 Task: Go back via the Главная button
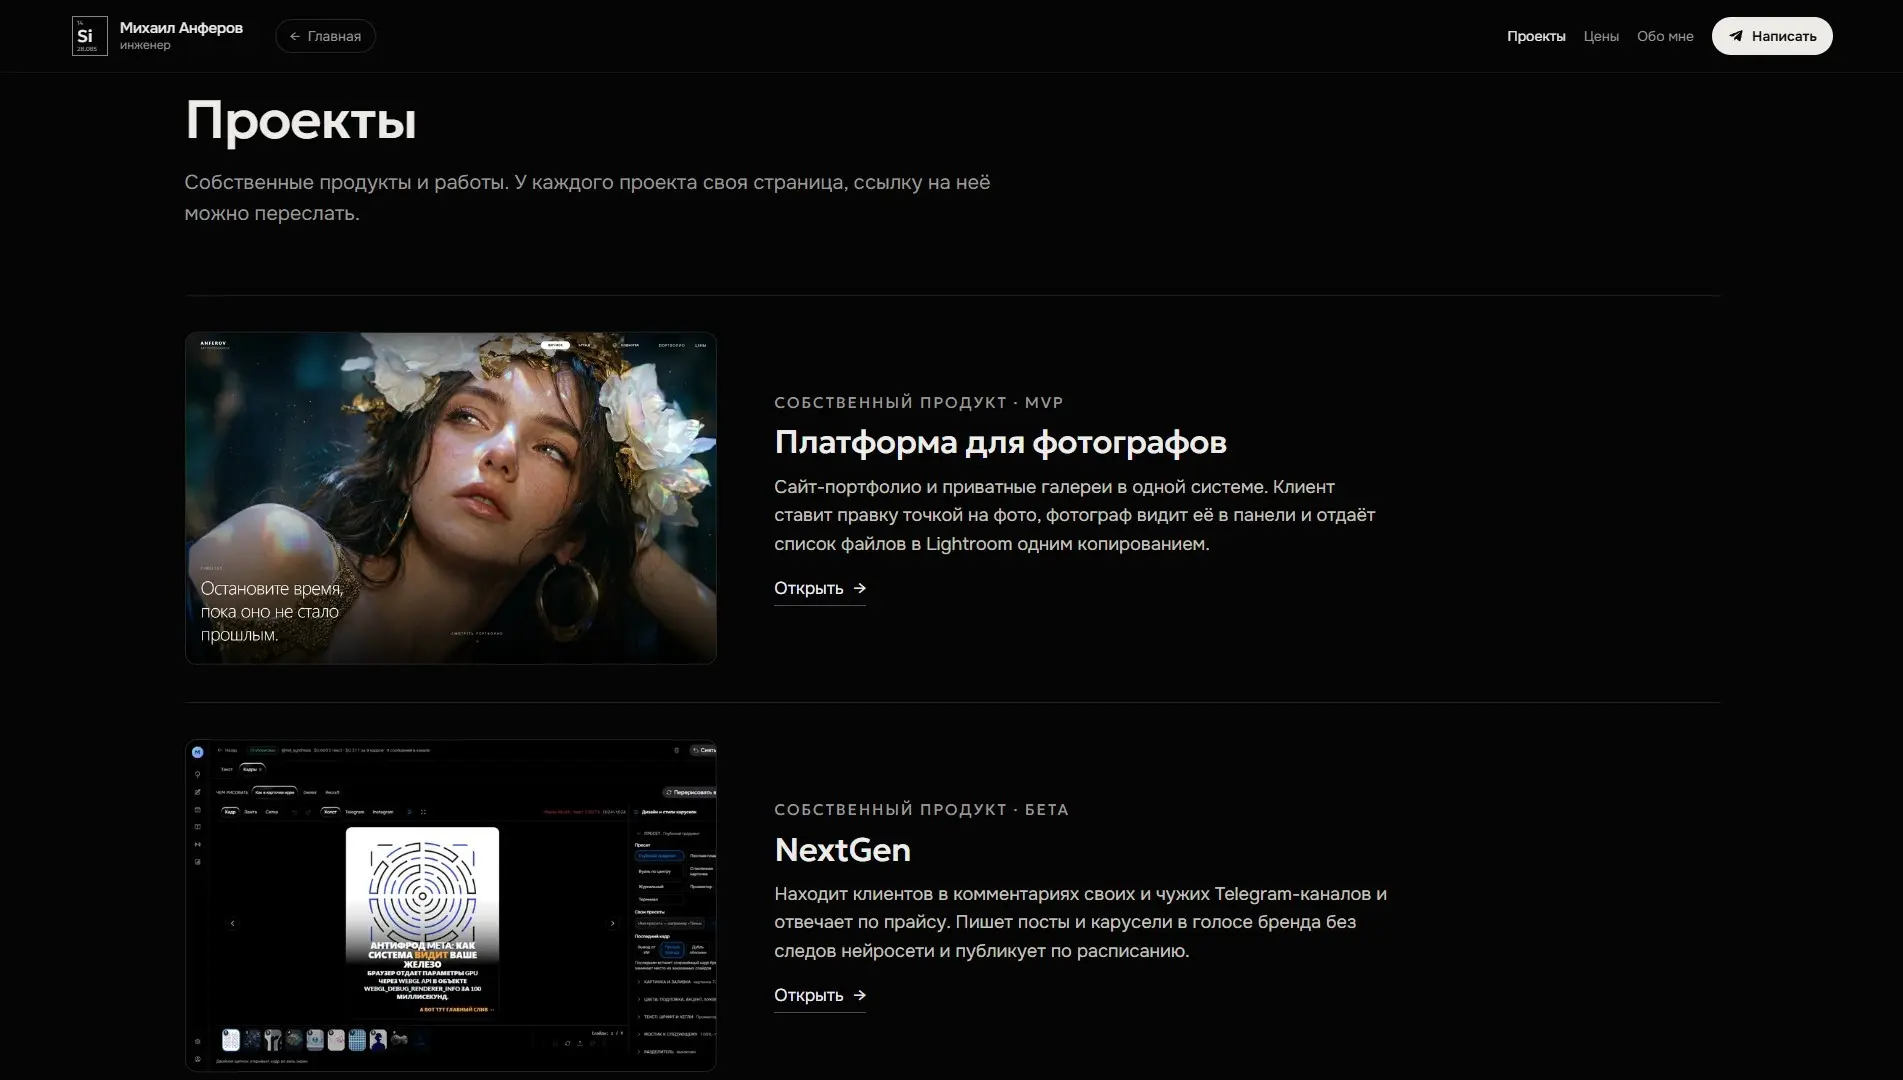click(x=325, y=36)
